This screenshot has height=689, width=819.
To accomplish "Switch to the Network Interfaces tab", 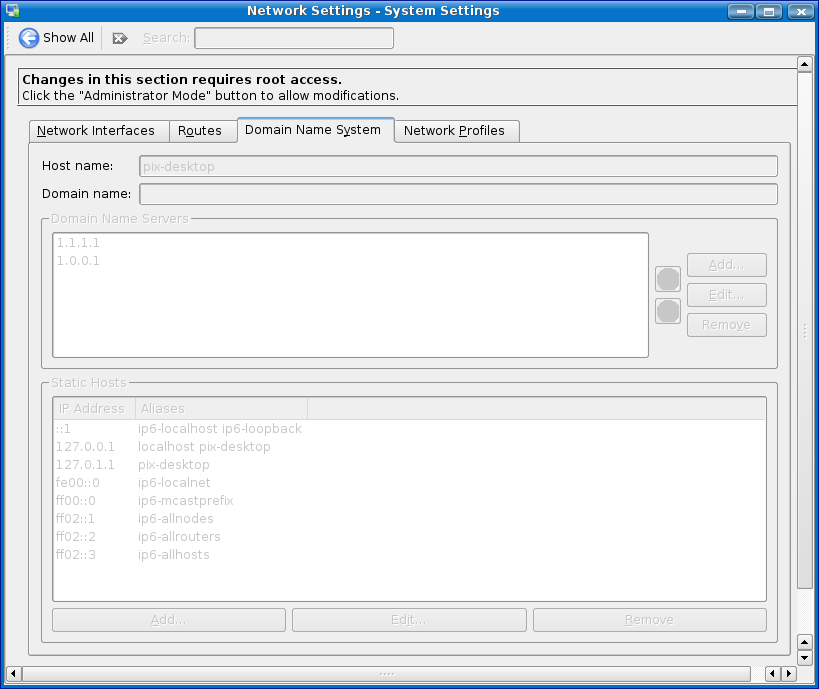I will [x=96, y=131].
